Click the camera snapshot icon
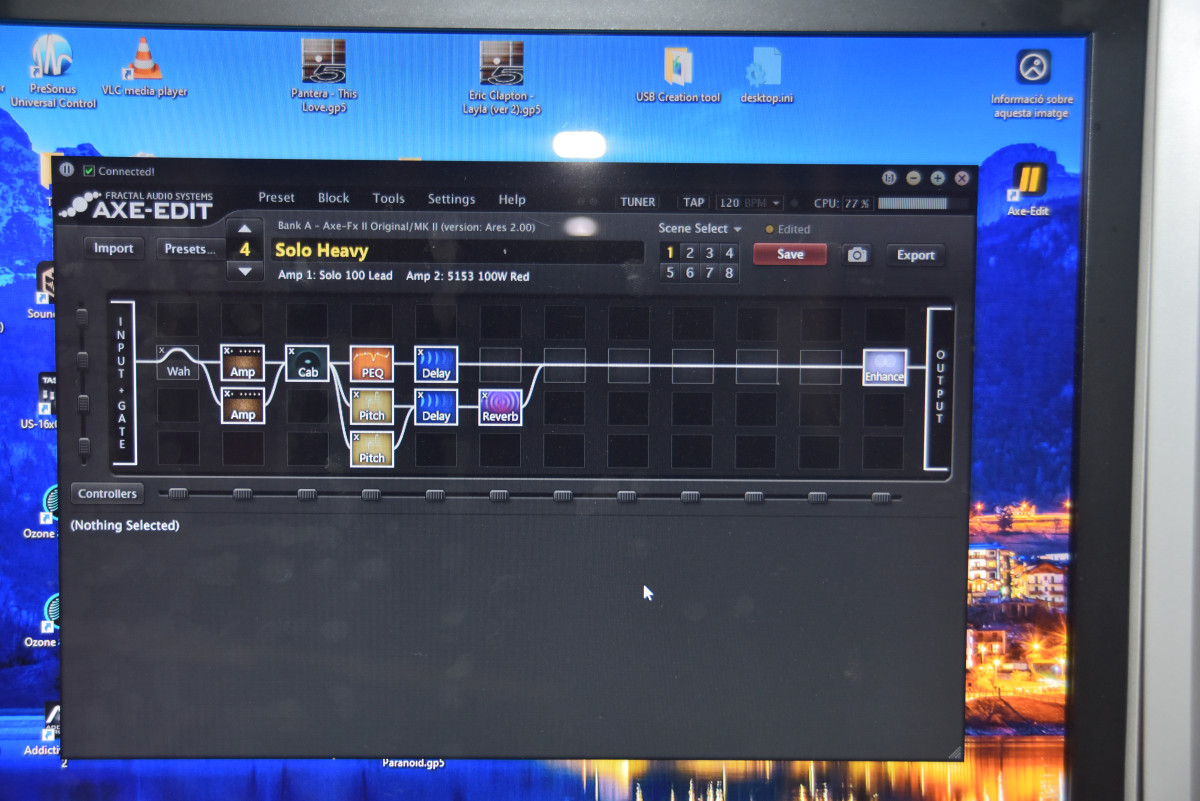This screenshot has height=801, width=1200. click(x=857, y=255)
